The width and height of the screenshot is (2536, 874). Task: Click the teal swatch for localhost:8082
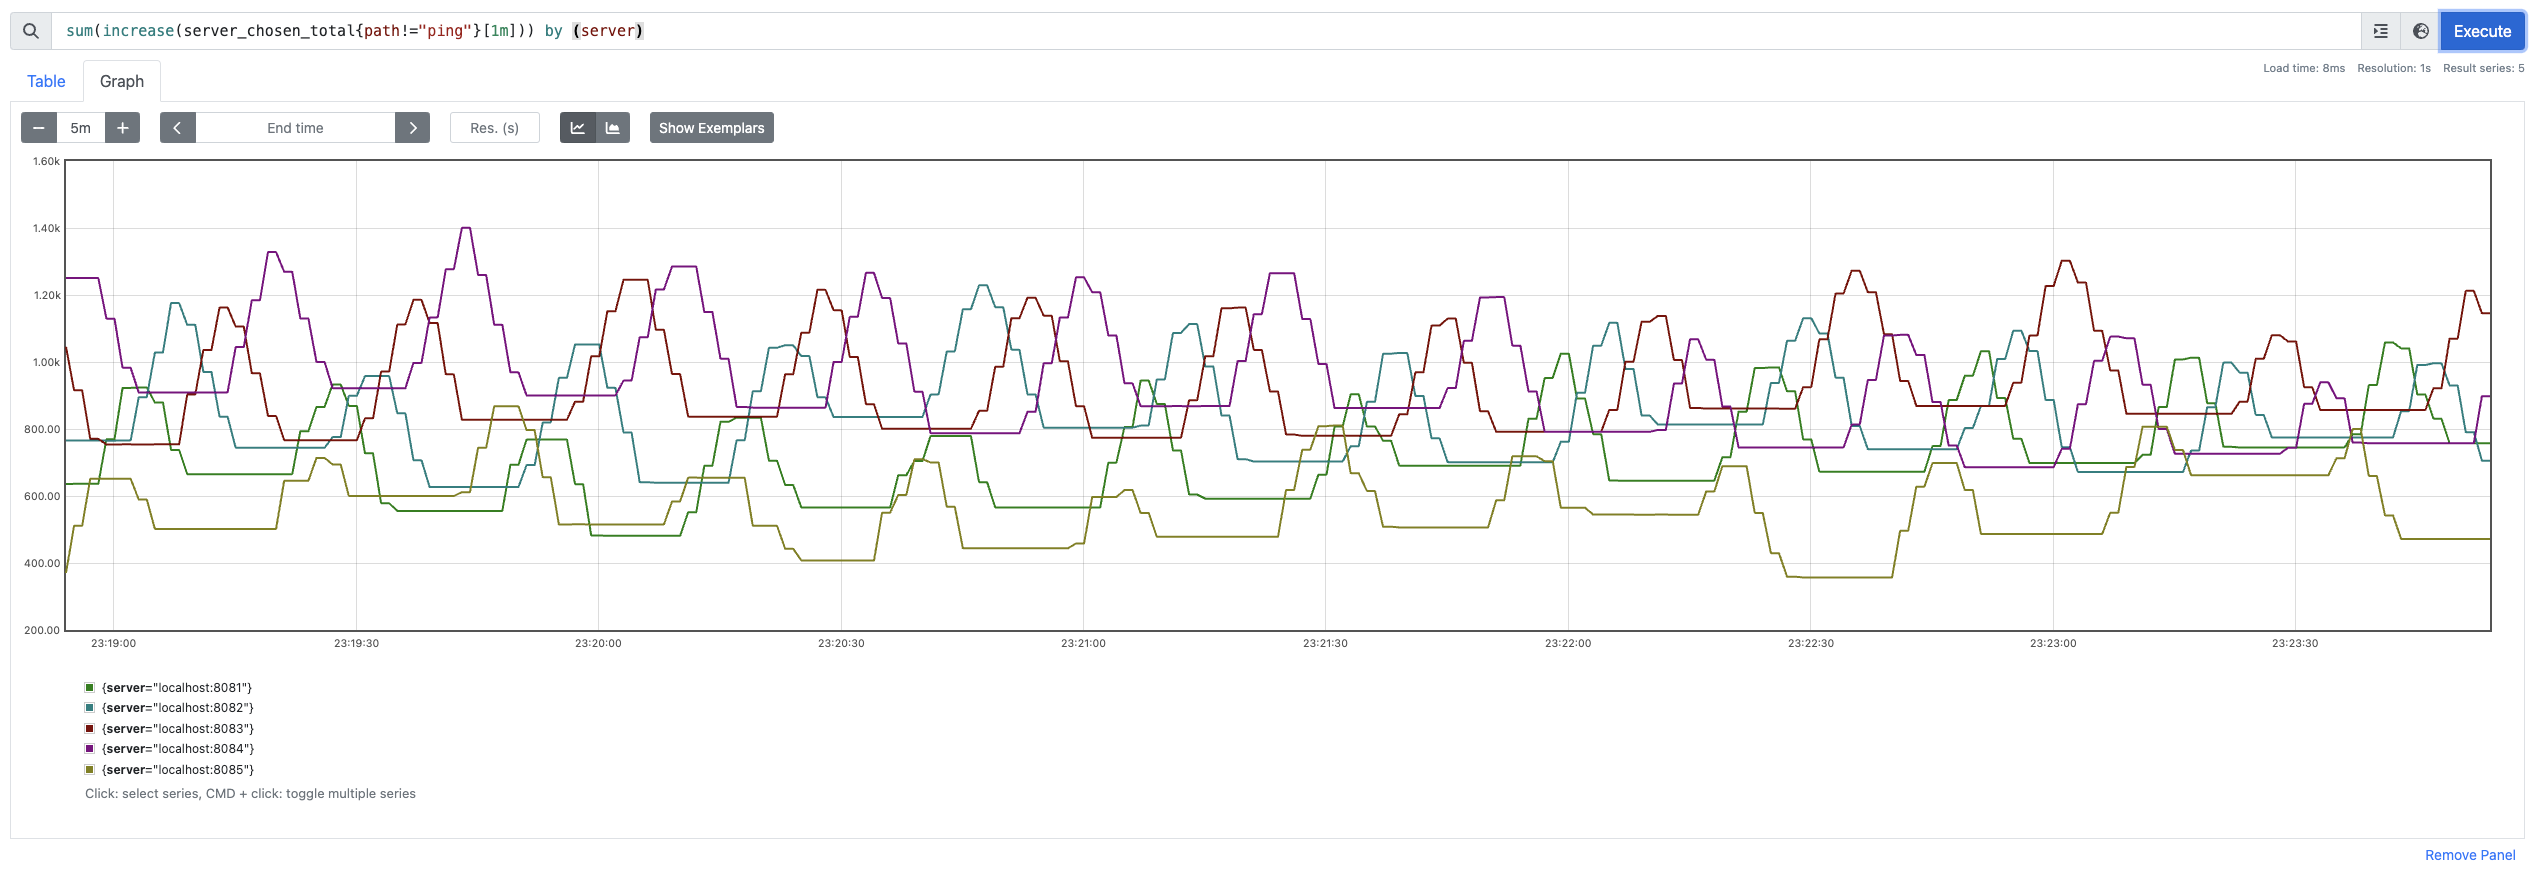pyautogui.click(x=90, y=708)
